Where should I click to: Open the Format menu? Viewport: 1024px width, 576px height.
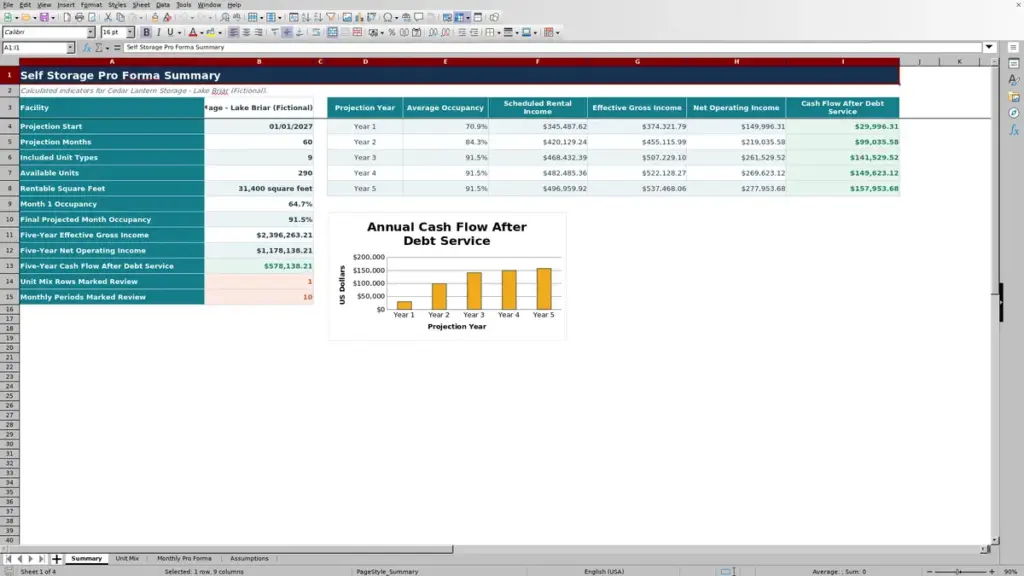pos(91,5)
